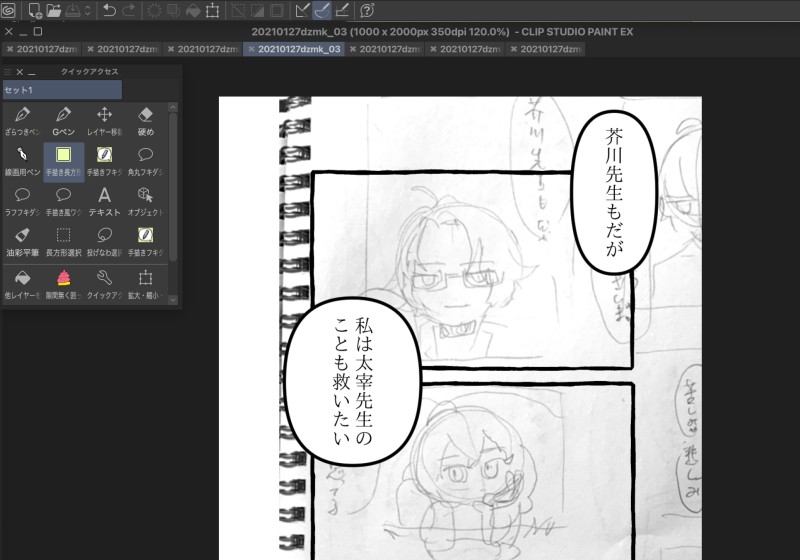Select the 硬め eraser tool
The image size is (800, 560).
coord(145,121)
